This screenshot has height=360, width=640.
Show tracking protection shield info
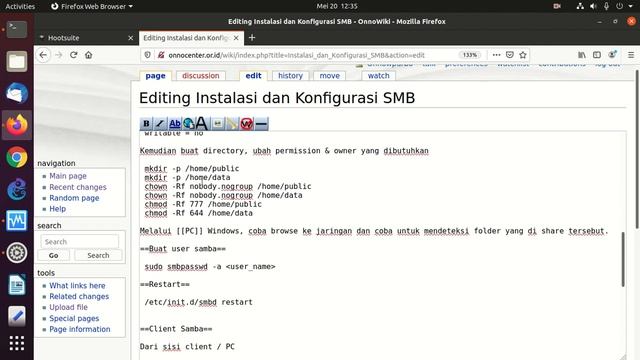click(x=148, y=55)
